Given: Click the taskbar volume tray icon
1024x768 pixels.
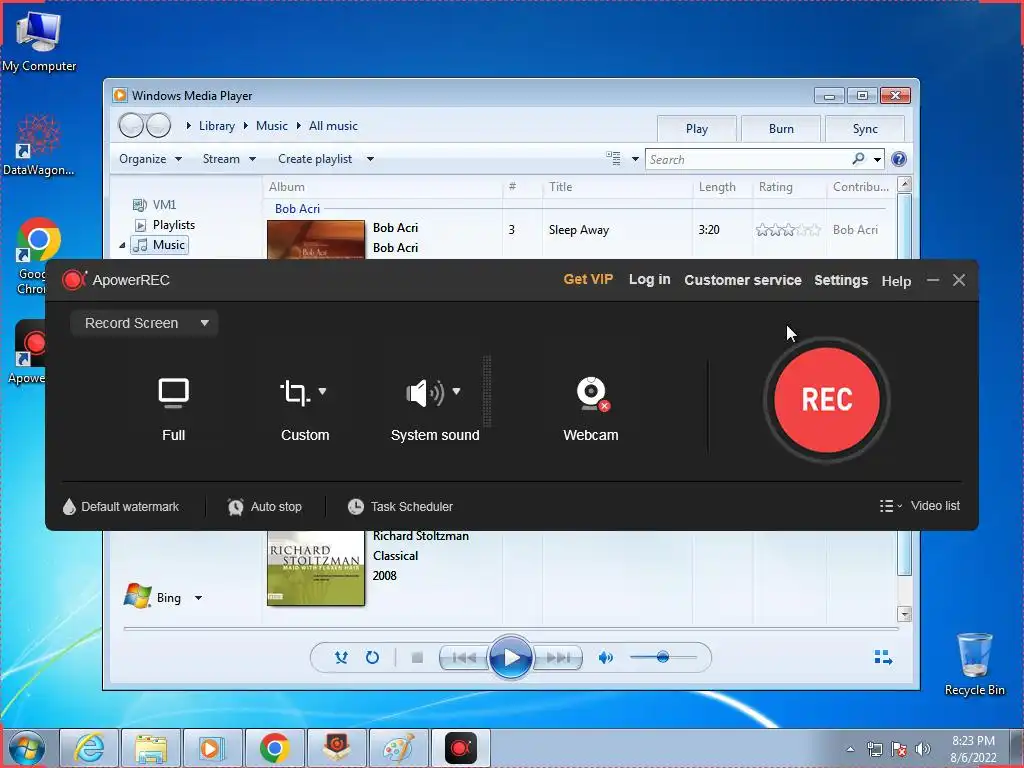Looking at the screenshot, I should click(923, 749).
